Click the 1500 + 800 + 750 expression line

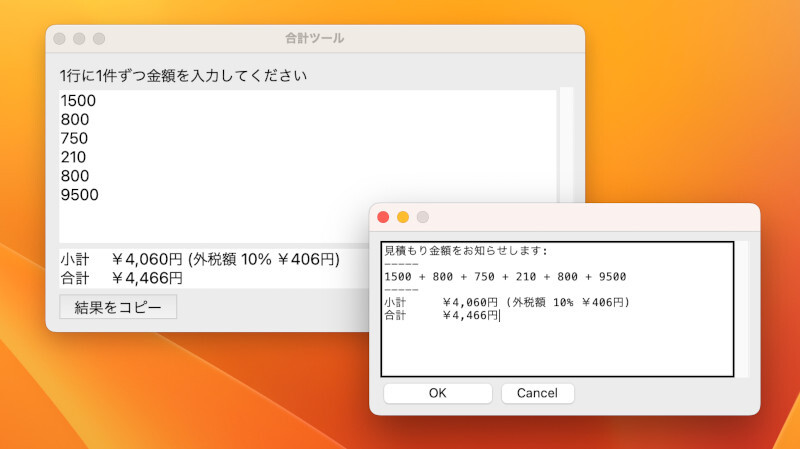(x=505, y=277)
